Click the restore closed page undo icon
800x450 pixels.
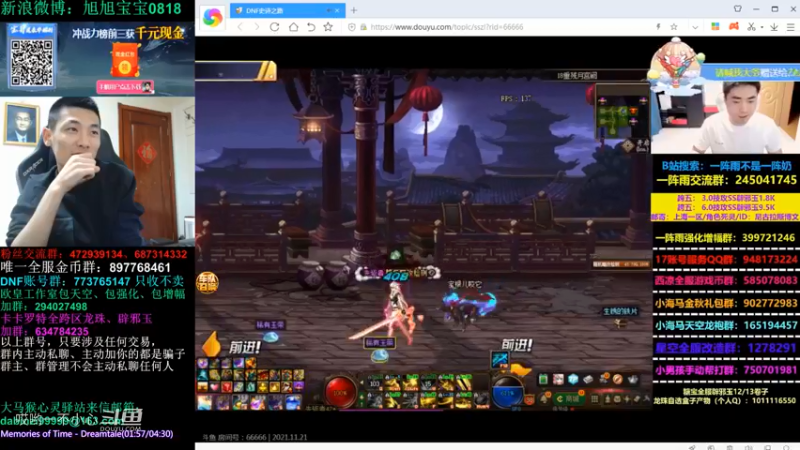click(x=311, y=27)
